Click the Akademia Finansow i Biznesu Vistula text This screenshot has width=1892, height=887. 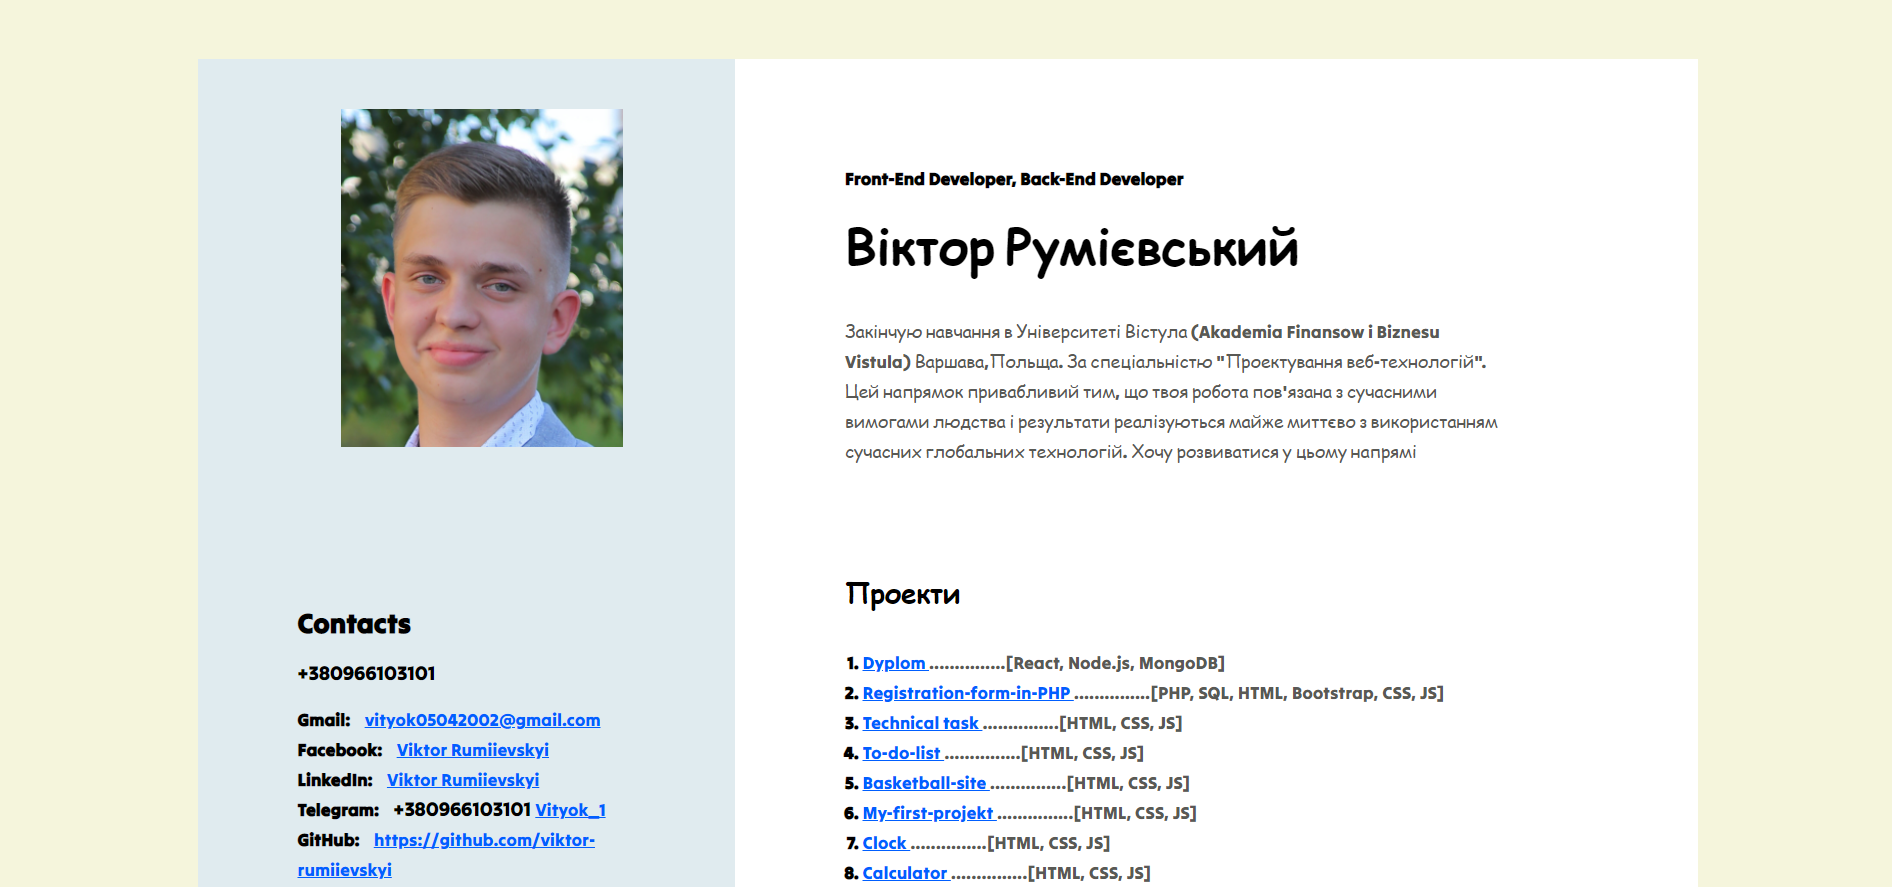tap(1142, 346)
